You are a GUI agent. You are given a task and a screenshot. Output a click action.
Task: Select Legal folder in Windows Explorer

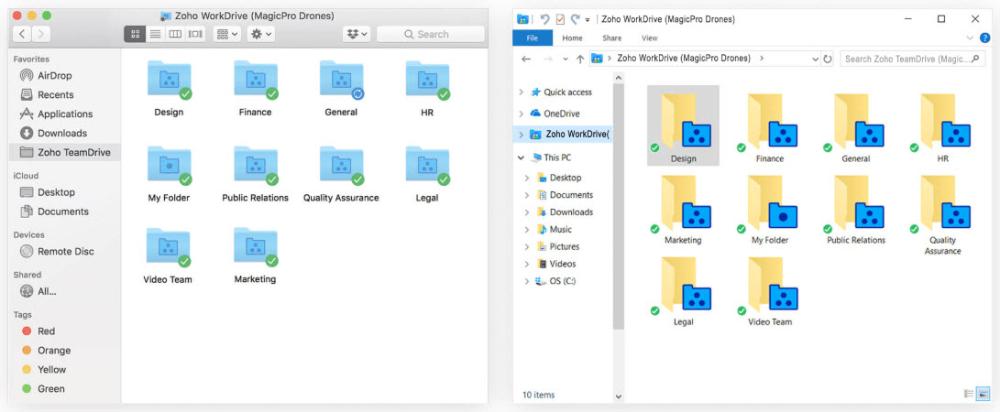pyautogui.click(x=684, y=290)
